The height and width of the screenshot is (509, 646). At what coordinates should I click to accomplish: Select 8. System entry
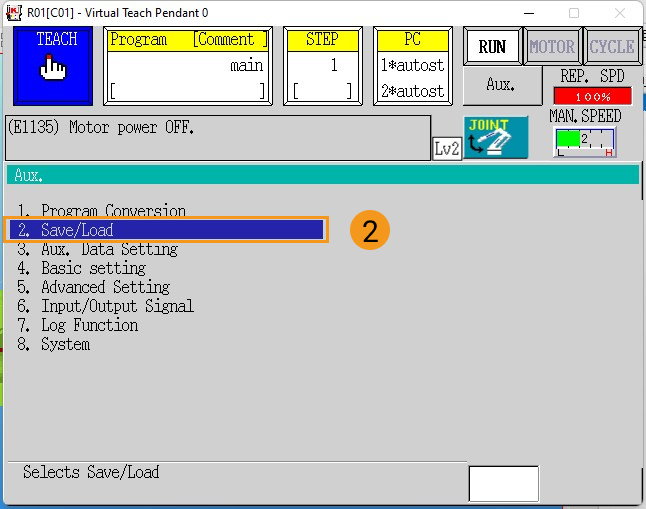(x=54, y=344)
